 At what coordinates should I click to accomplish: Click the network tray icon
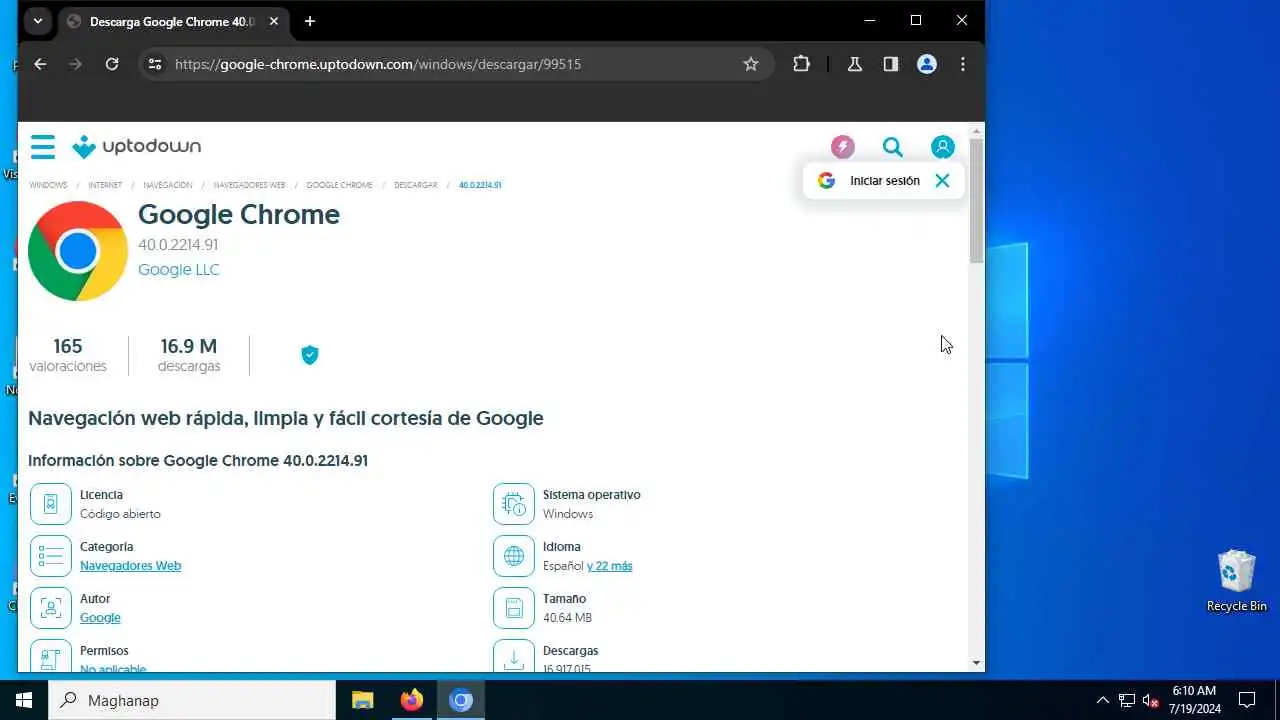pos(1127,700)
